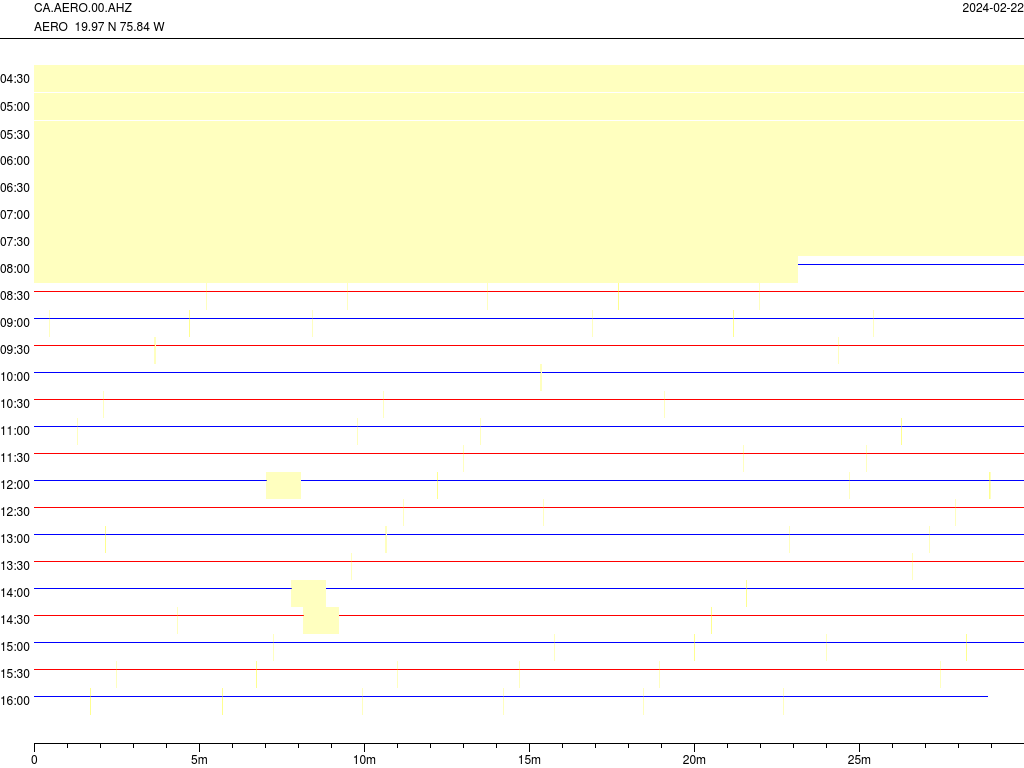
Task: Click the yellow gap block on 14:30 trace
Action: coord(321,620)
